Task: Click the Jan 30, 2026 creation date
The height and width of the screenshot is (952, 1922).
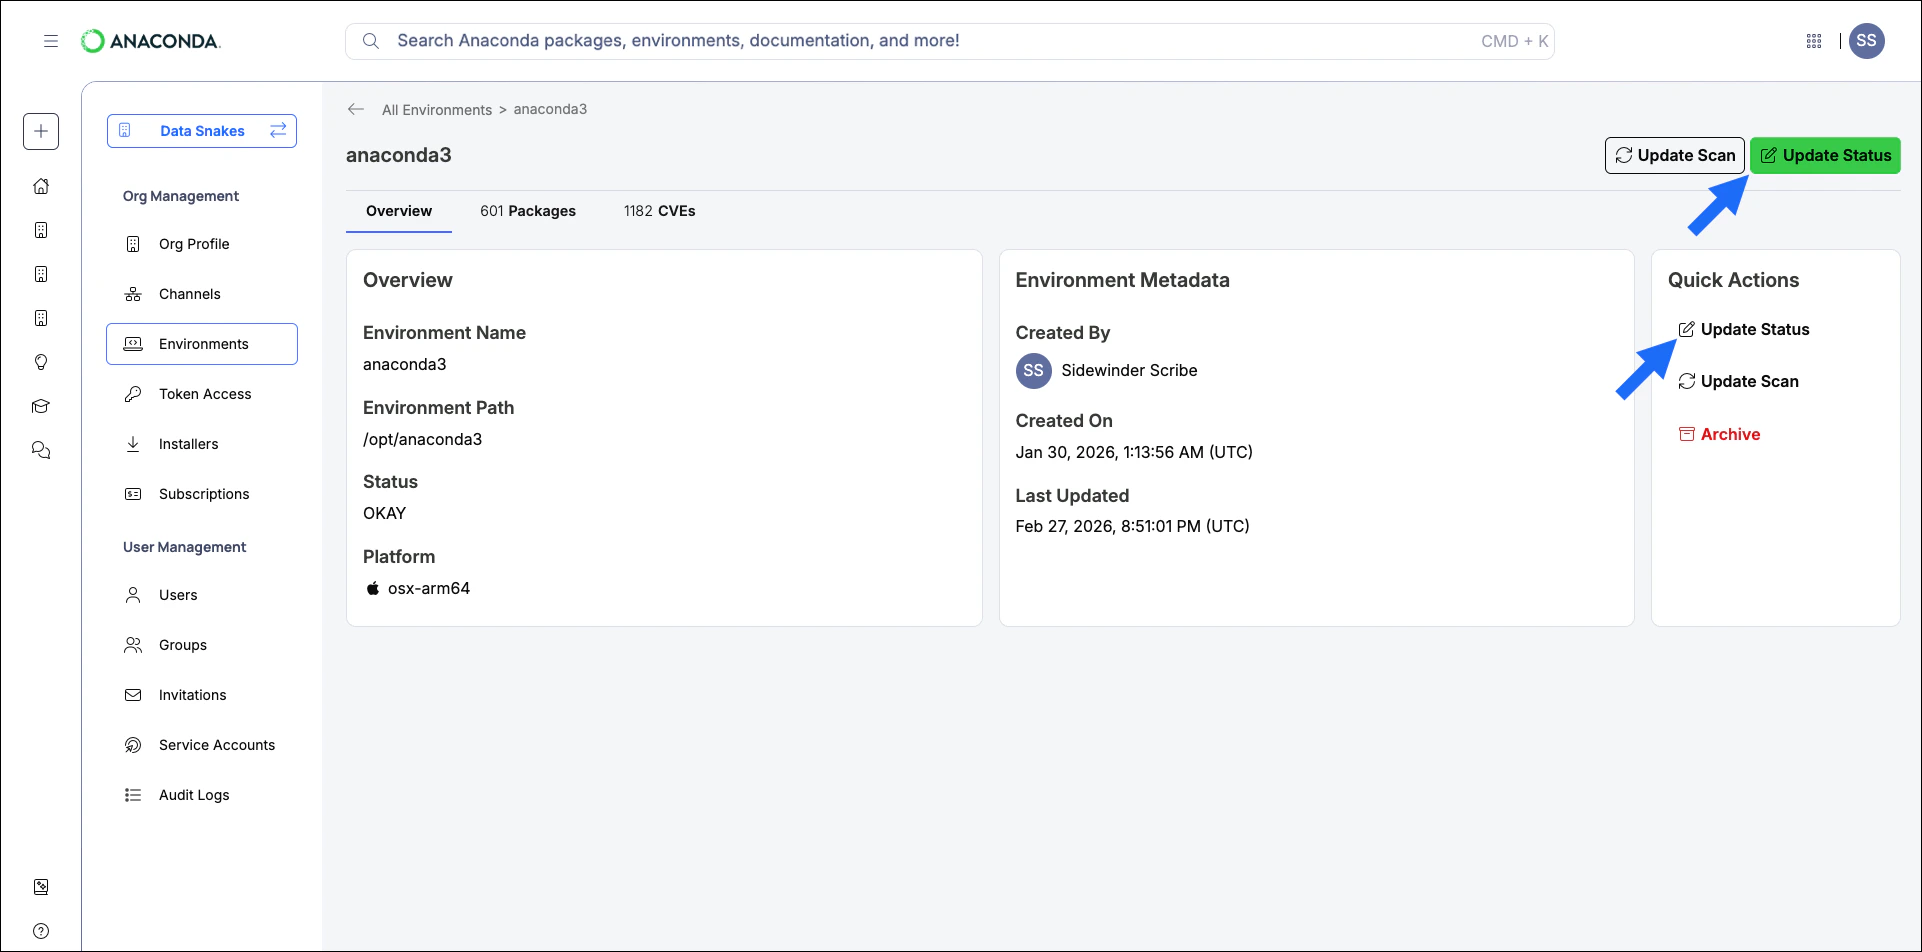Action: point(1135,452)
